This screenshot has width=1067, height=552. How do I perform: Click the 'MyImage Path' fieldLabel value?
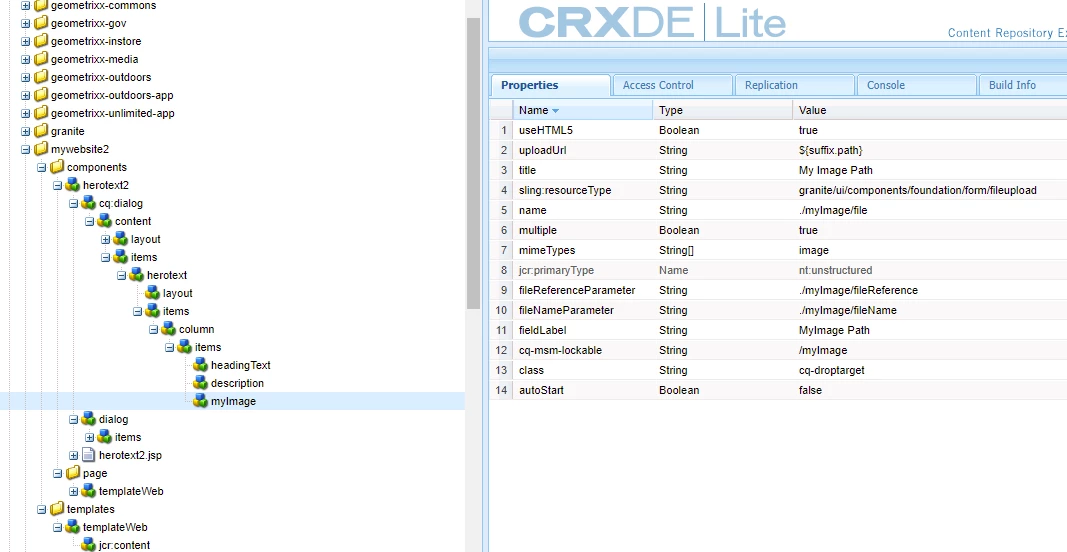[x=834, y=330]
